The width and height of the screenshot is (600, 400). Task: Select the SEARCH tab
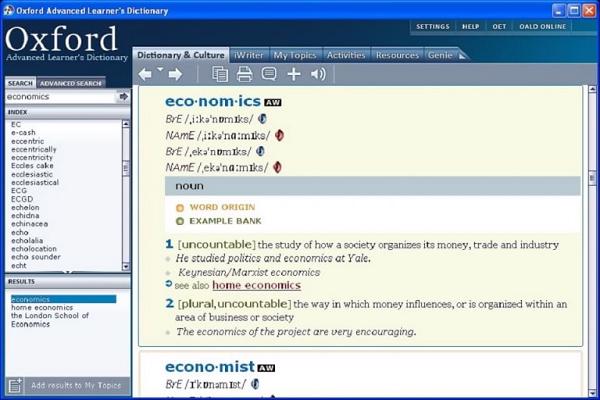(x=20, y=83)
